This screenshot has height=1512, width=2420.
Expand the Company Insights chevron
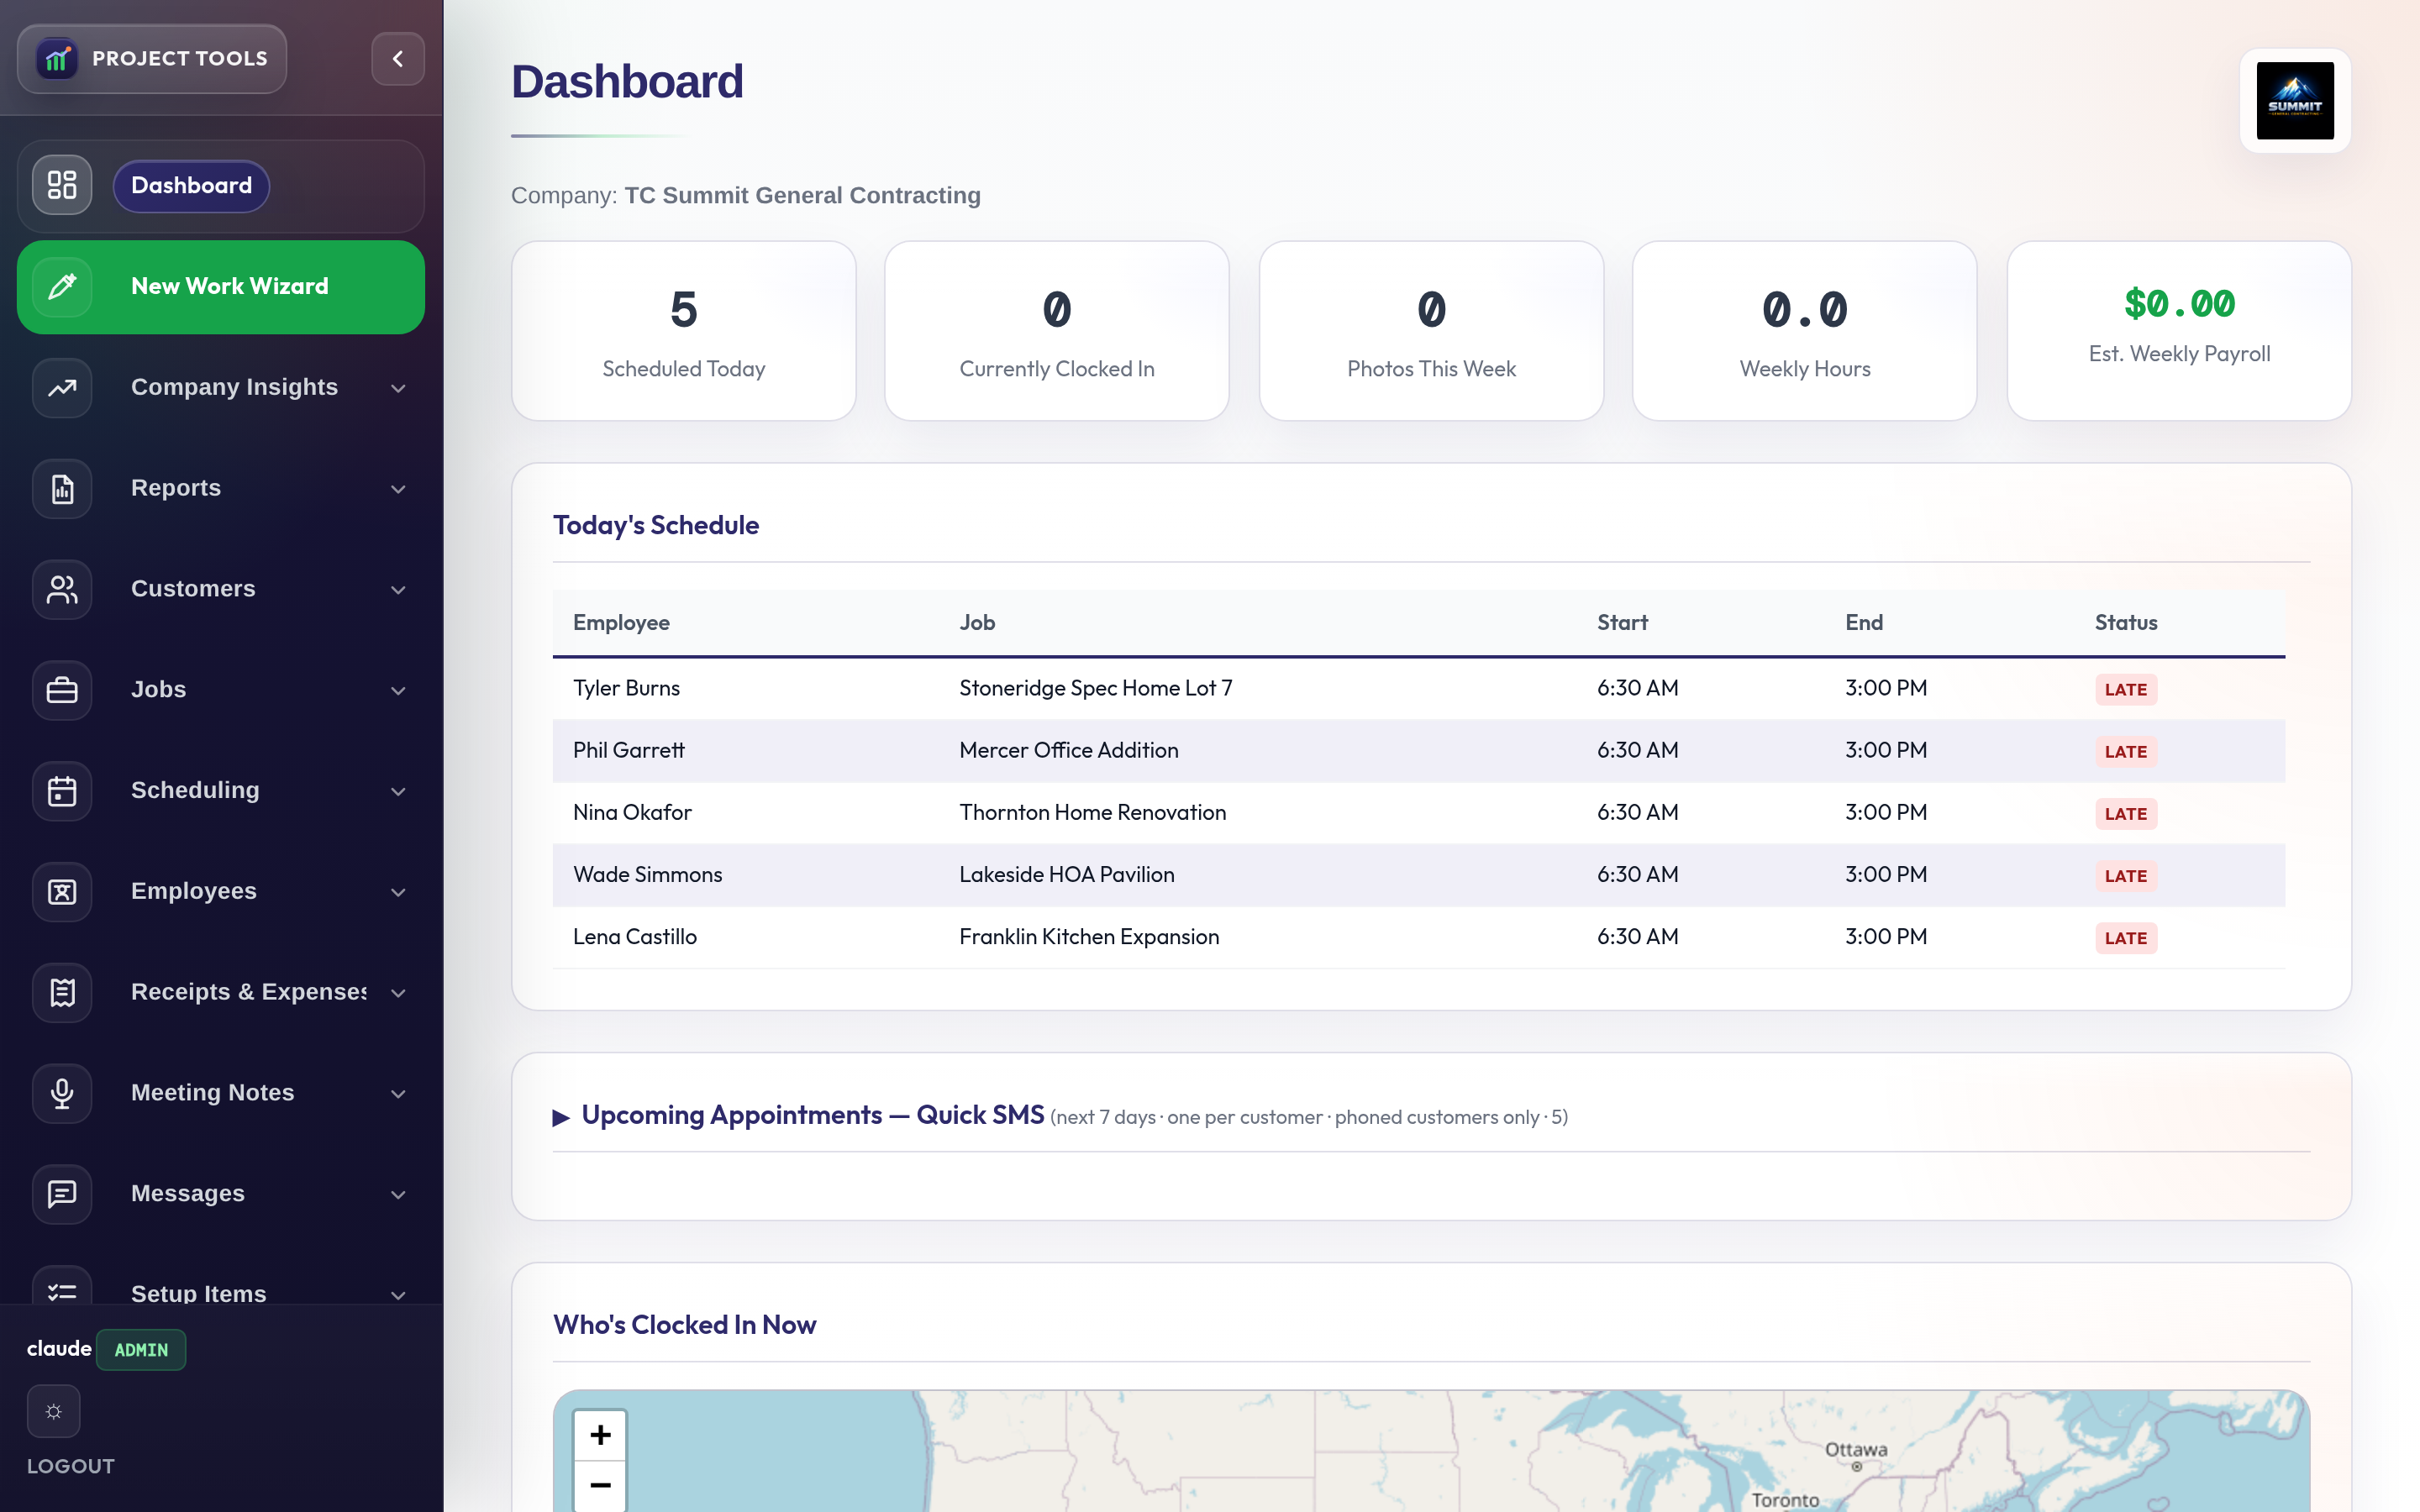tap(398, 388)
